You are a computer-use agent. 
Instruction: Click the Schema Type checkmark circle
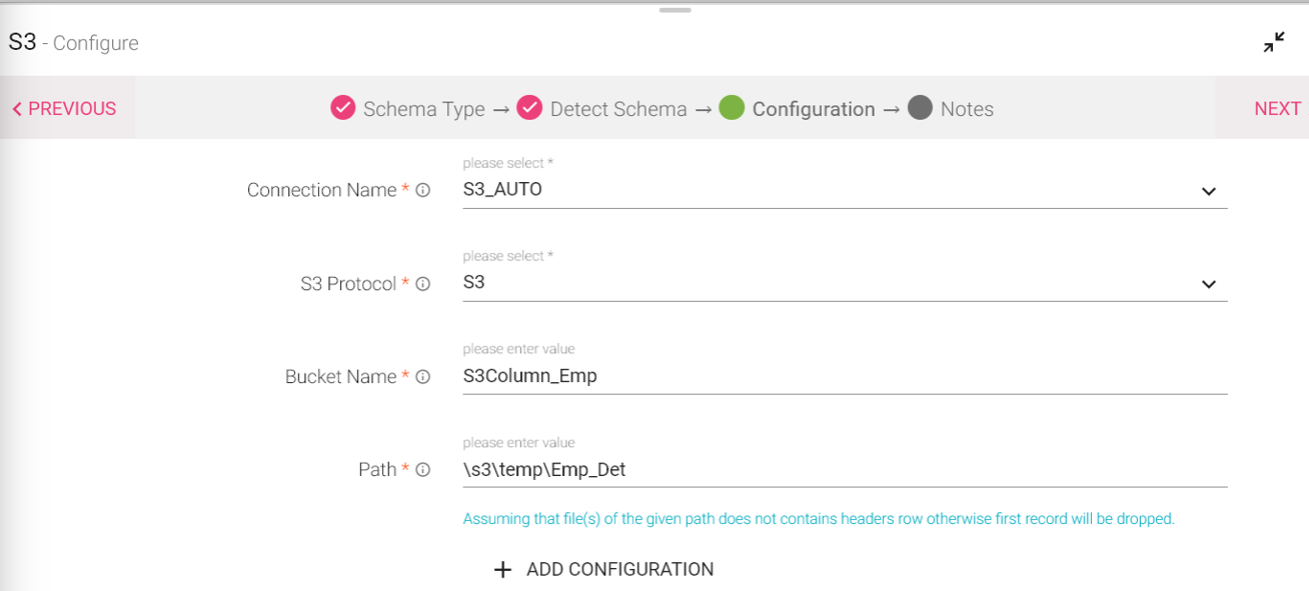click(343, 108)
